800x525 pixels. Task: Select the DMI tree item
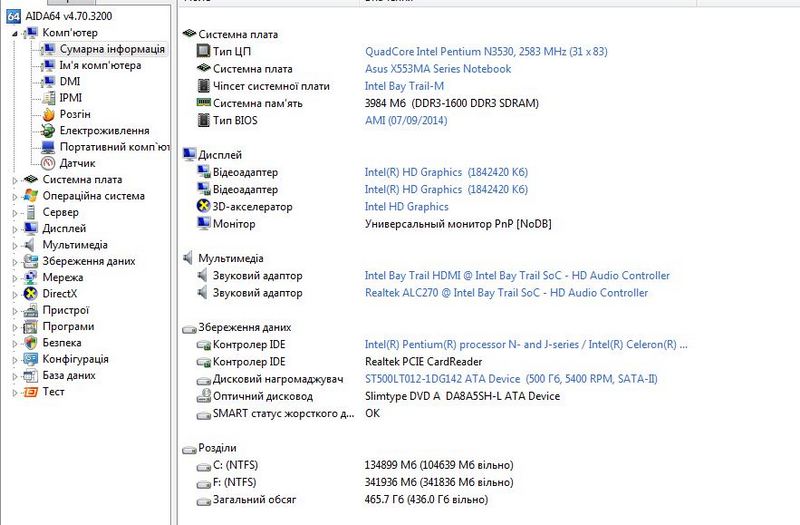70,81
